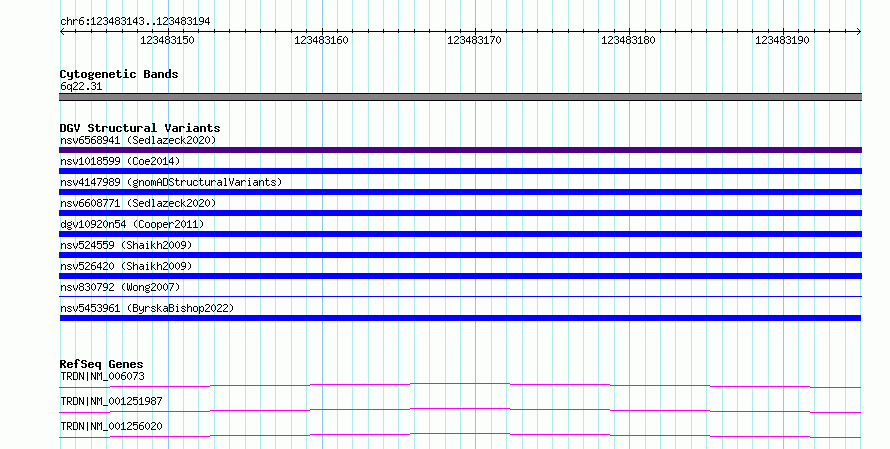Select the blue nsv5453961 variant bar
Screen dimensions: 890x449
[x=460, y=318]
